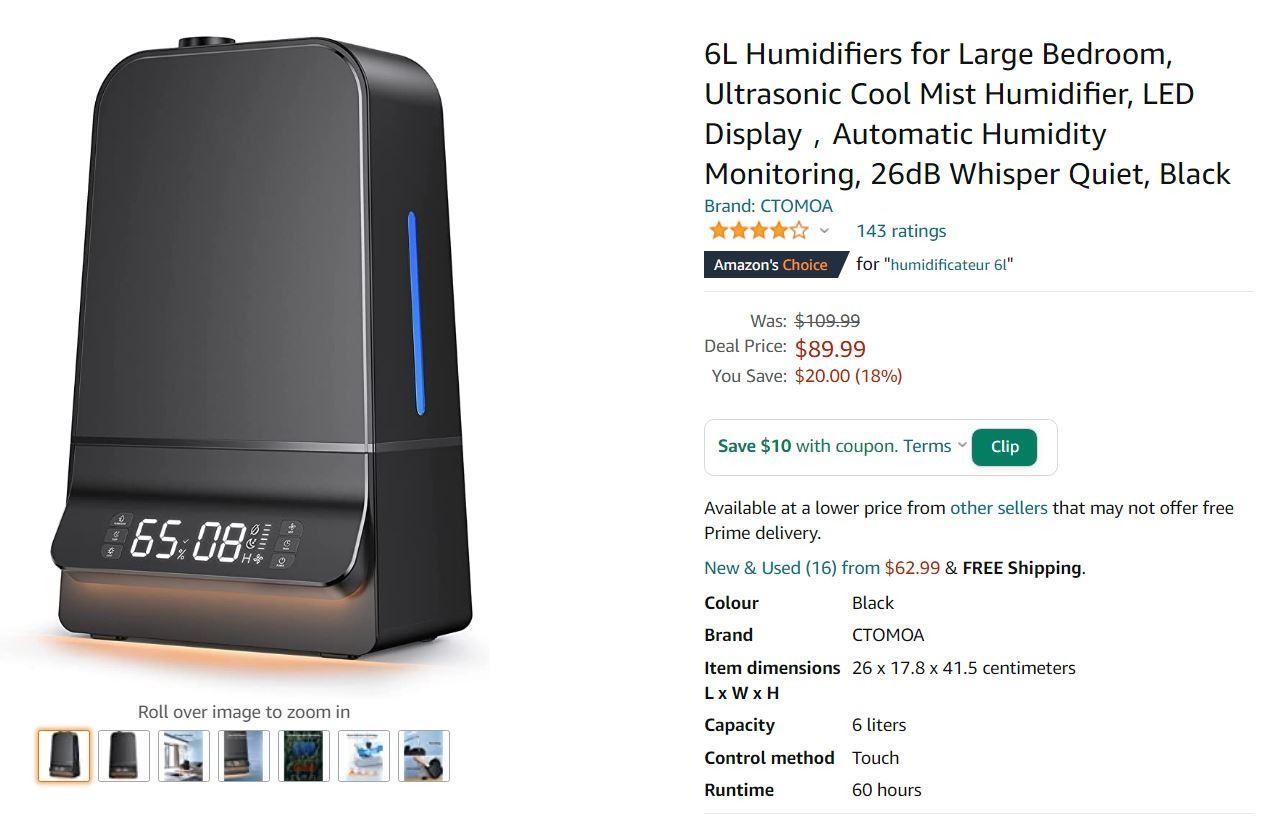Select the seventh thumbnail image

pos(424,755)
